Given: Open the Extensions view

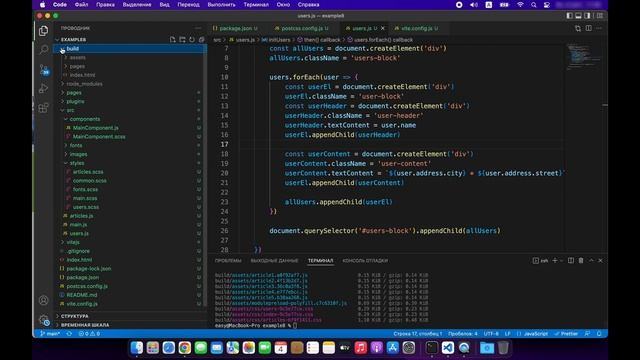Looking at the screenshot, I should pos(43,108).
